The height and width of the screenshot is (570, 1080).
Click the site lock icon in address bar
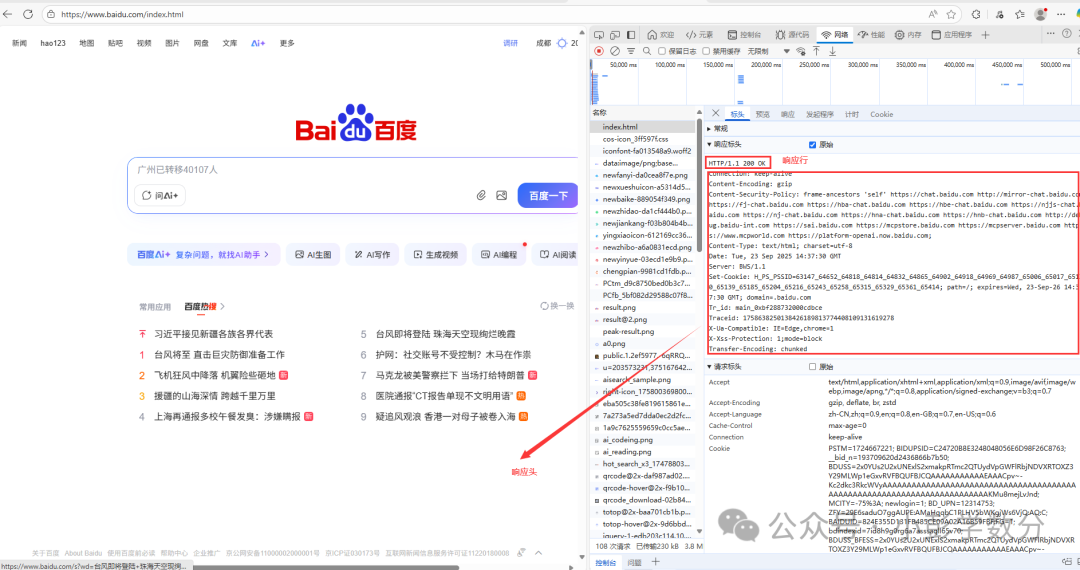tap(51, 14)
